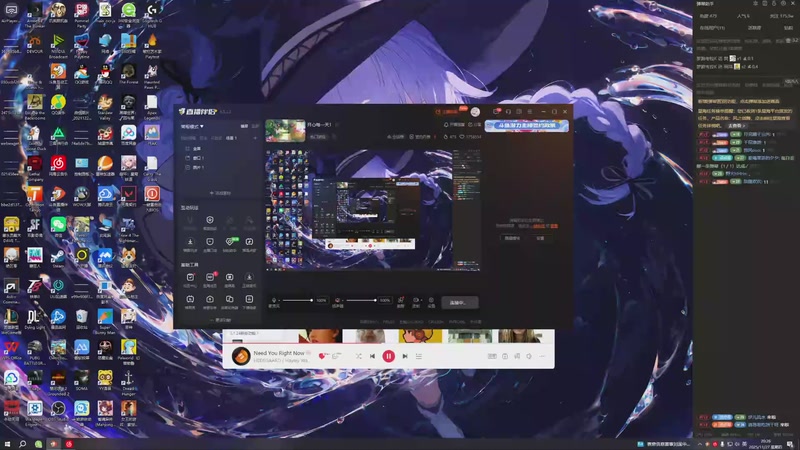Select the full-screen source row

(x=219, y=148)
